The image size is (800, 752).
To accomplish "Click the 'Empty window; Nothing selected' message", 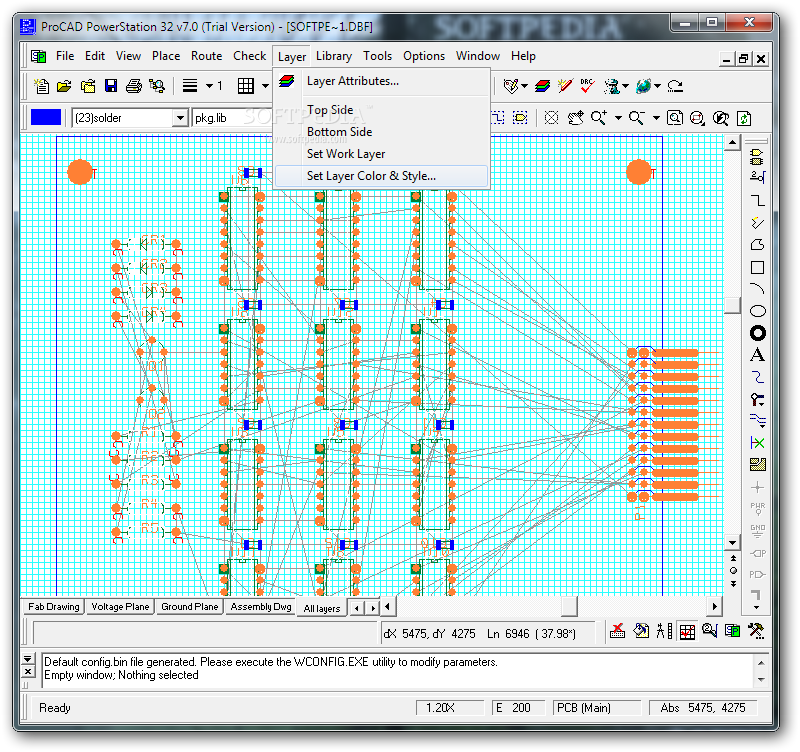I will (121, 675).
